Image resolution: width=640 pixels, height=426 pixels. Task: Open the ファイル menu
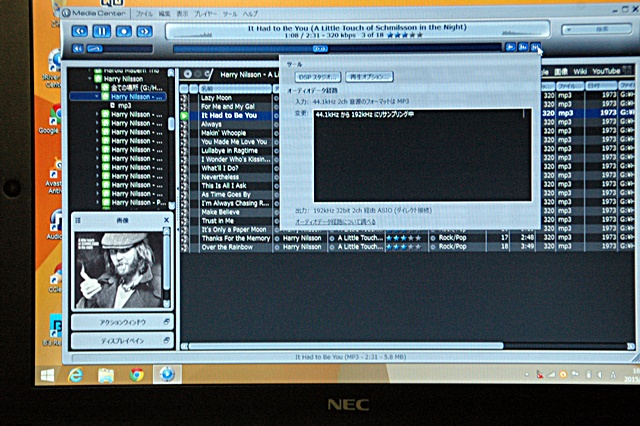[x=144, y=13]
